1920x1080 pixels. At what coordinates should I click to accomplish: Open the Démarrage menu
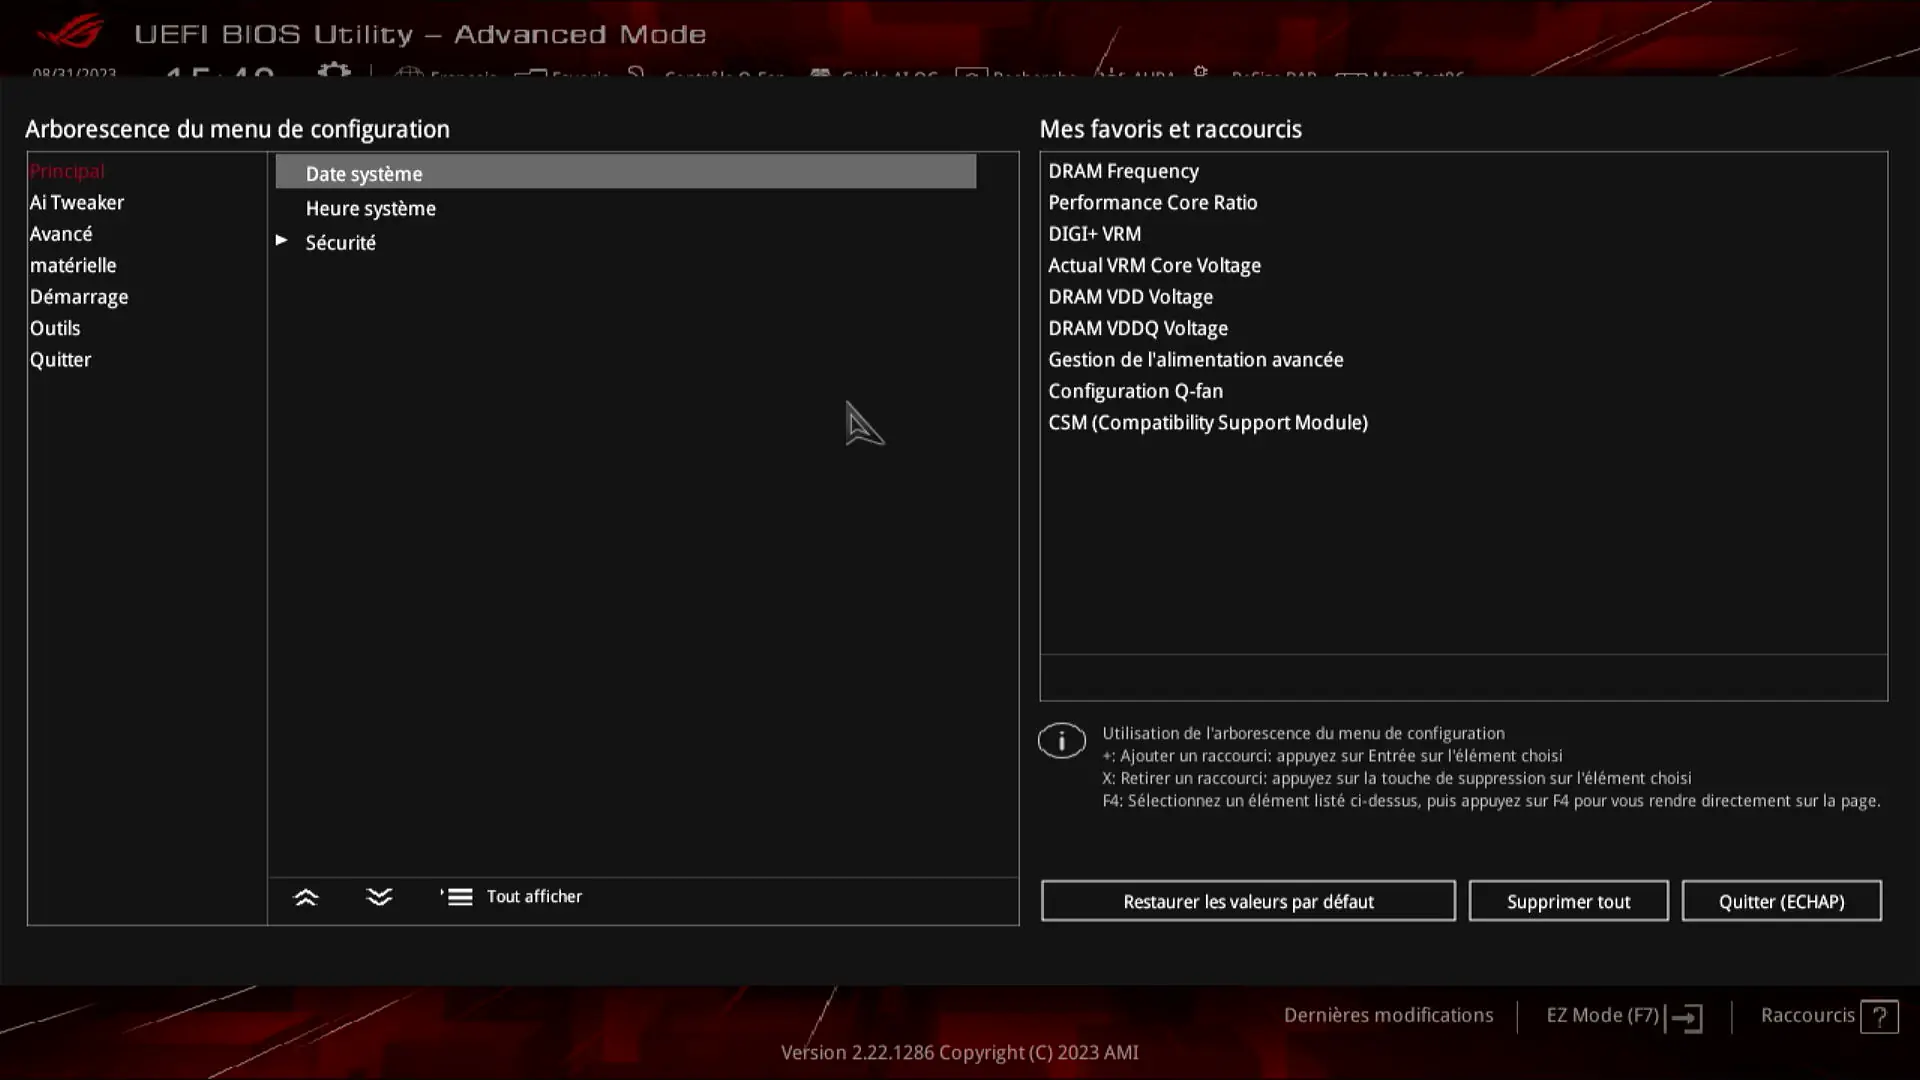click(x=79, y=297)
